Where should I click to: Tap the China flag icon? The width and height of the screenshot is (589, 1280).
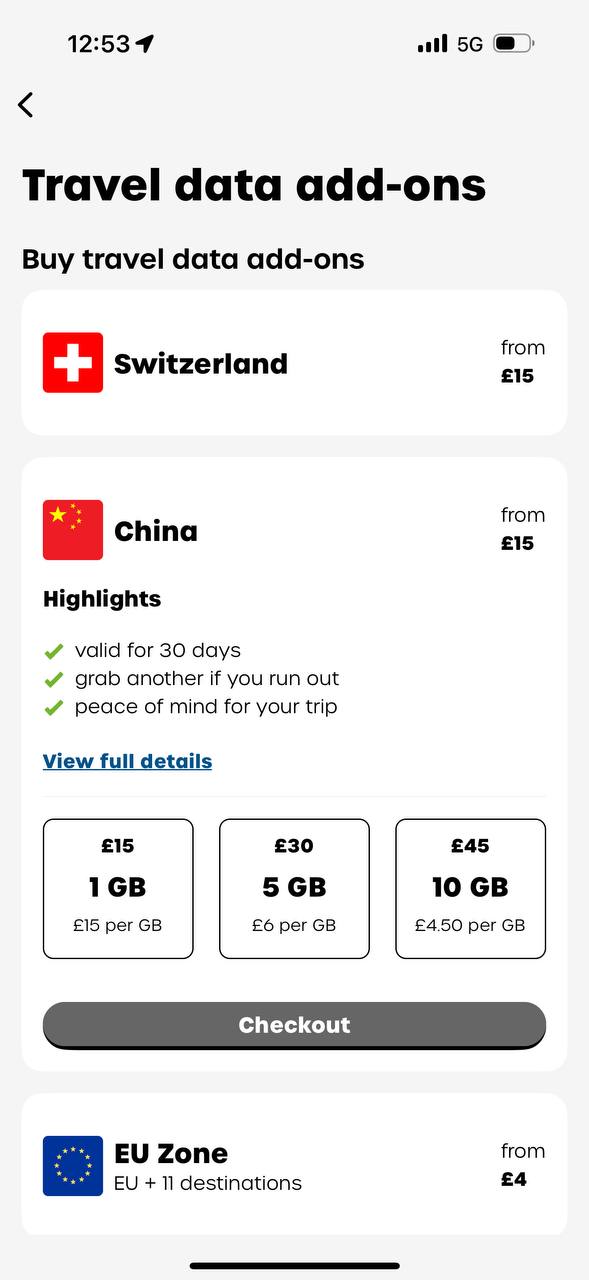(73, 530)
